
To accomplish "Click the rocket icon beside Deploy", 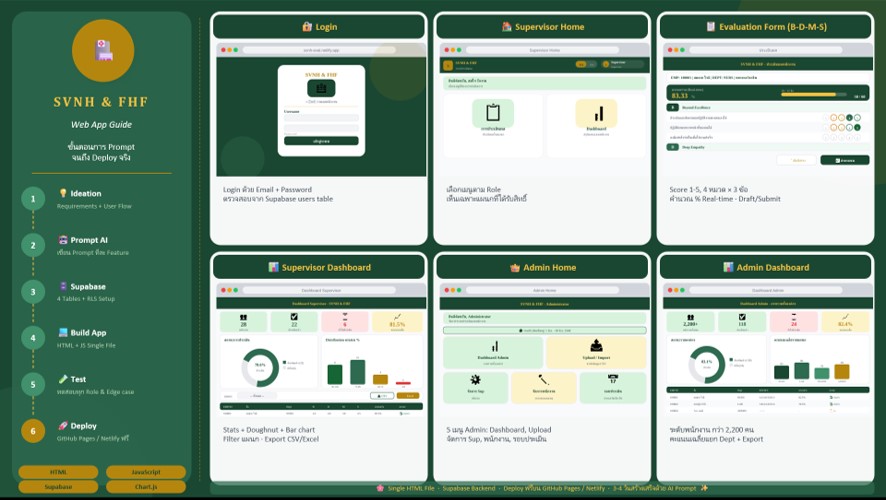I will pyautogui.click(x=63, y=425).
